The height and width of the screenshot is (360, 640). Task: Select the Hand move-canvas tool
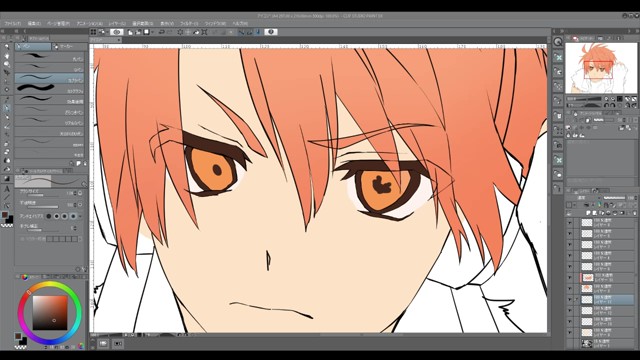(7, 56)
